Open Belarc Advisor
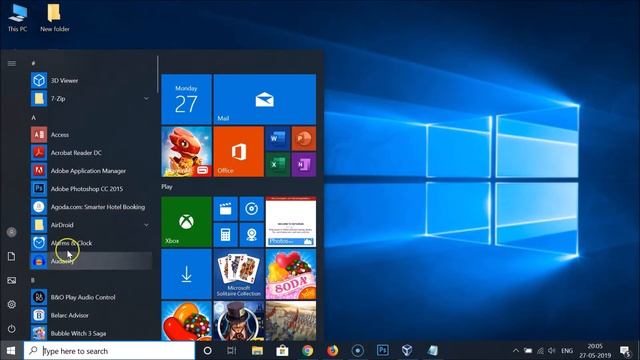Image resolution: width=640 pixels, height=360 pixels. (91, 315)
